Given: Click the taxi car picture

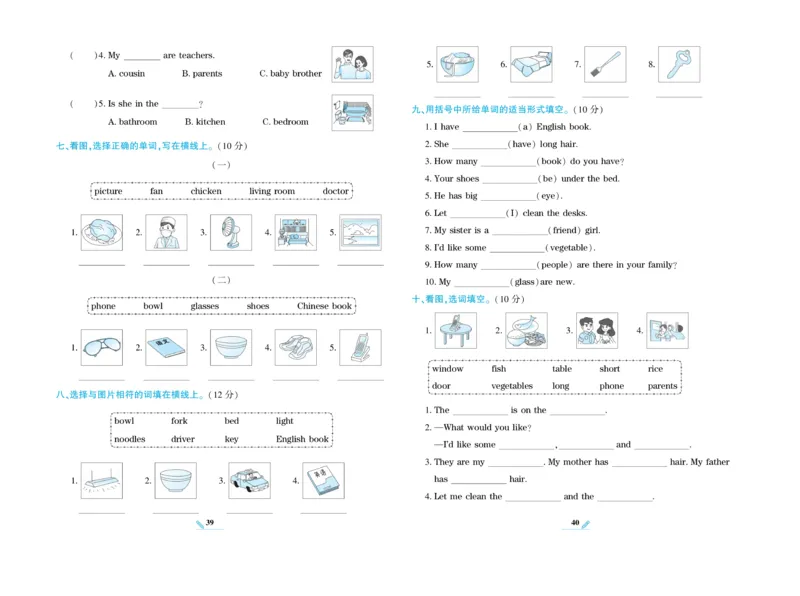Looking at the screenshot, I should pos(249,481).
